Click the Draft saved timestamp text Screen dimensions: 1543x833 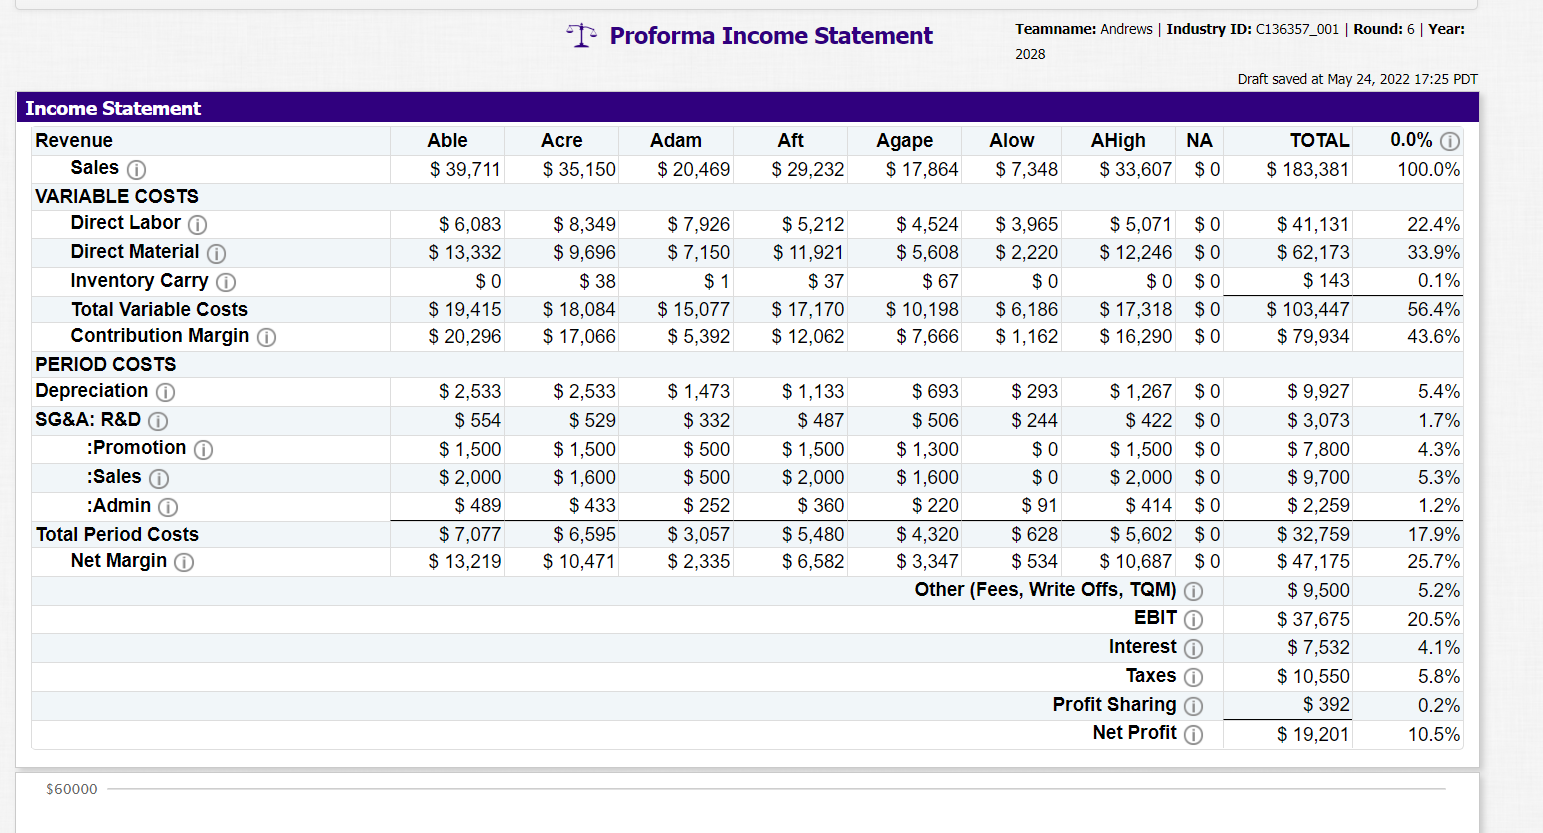(1357, 79)
